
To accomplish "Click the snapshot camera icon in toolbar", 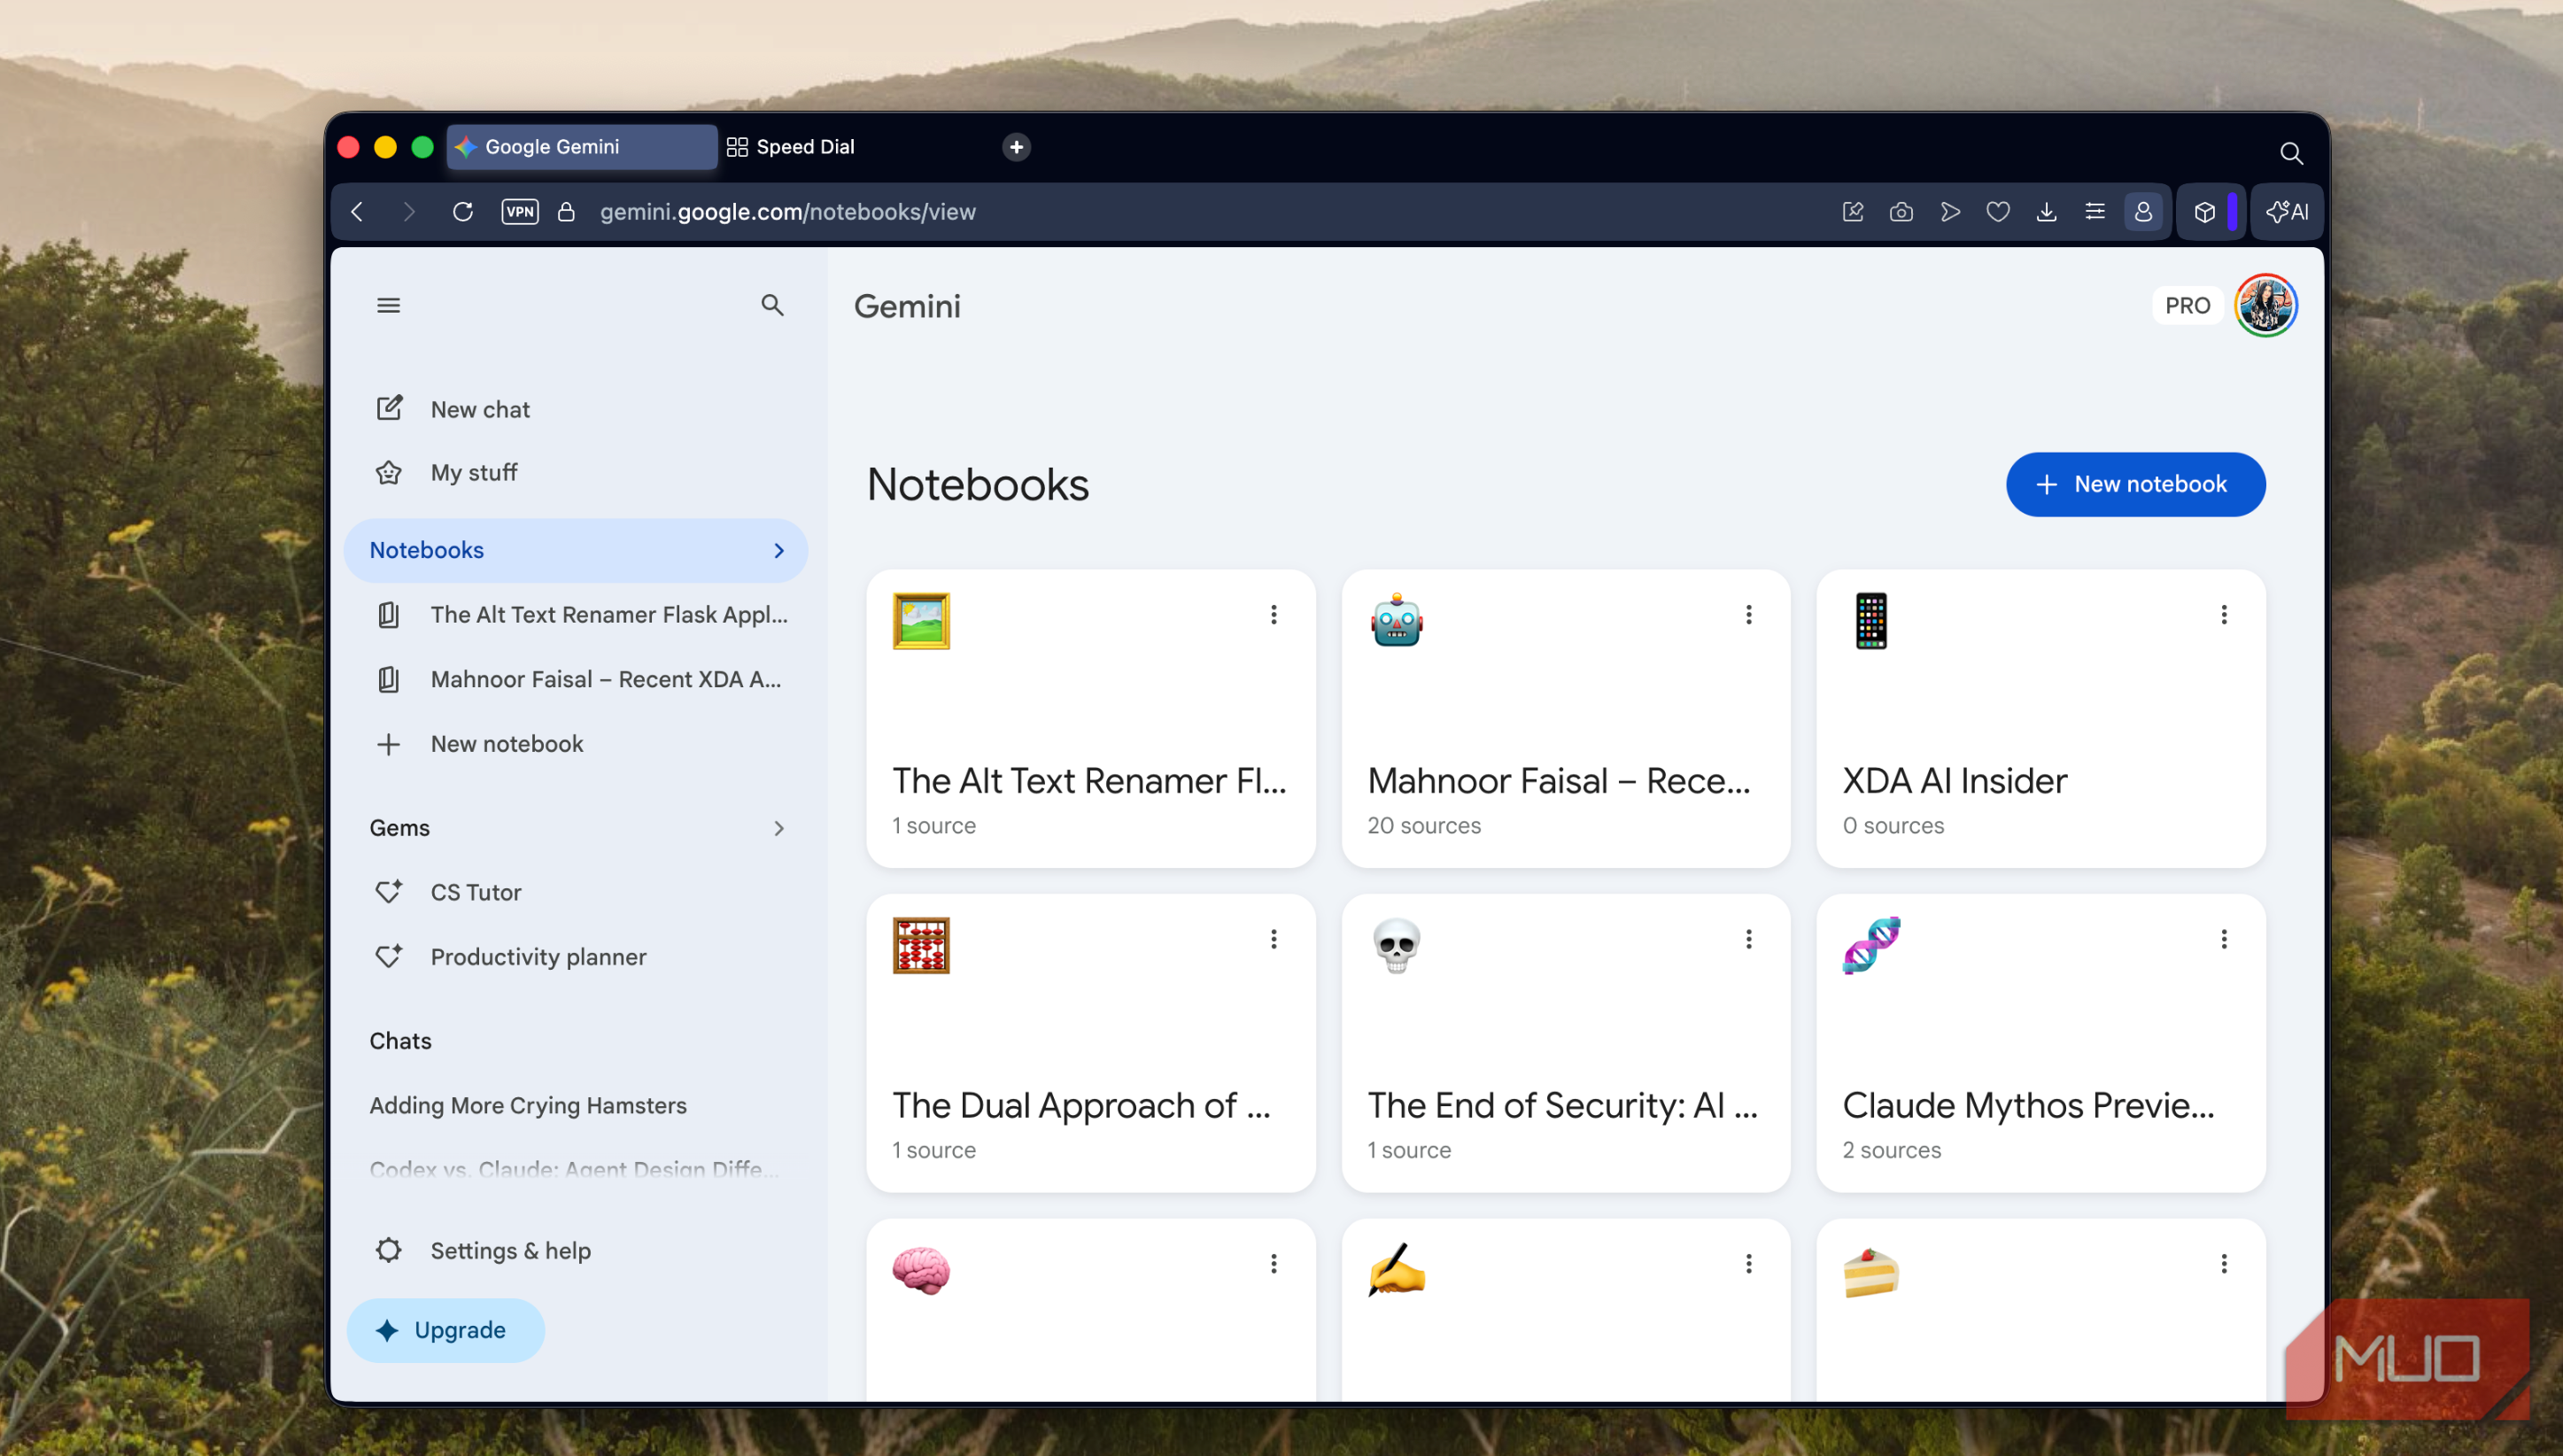I will 1901,212.
